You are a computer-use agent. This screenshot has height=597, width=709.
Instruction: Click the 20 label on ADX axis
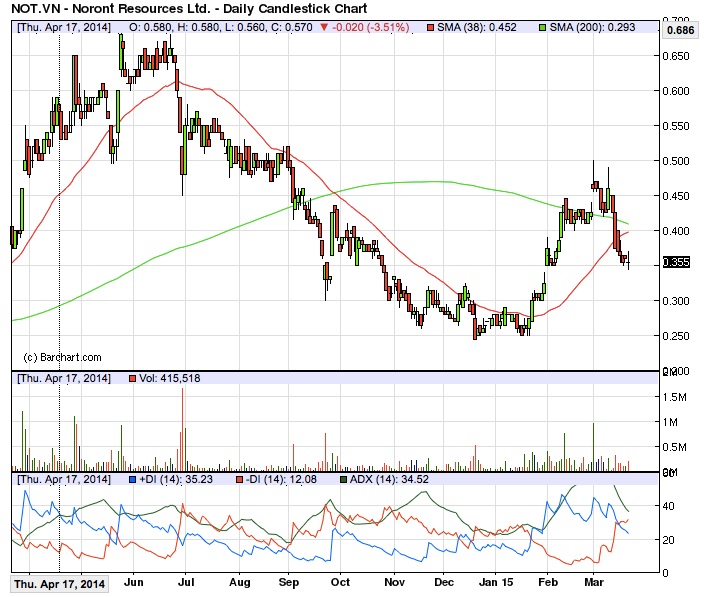(668, 540)
